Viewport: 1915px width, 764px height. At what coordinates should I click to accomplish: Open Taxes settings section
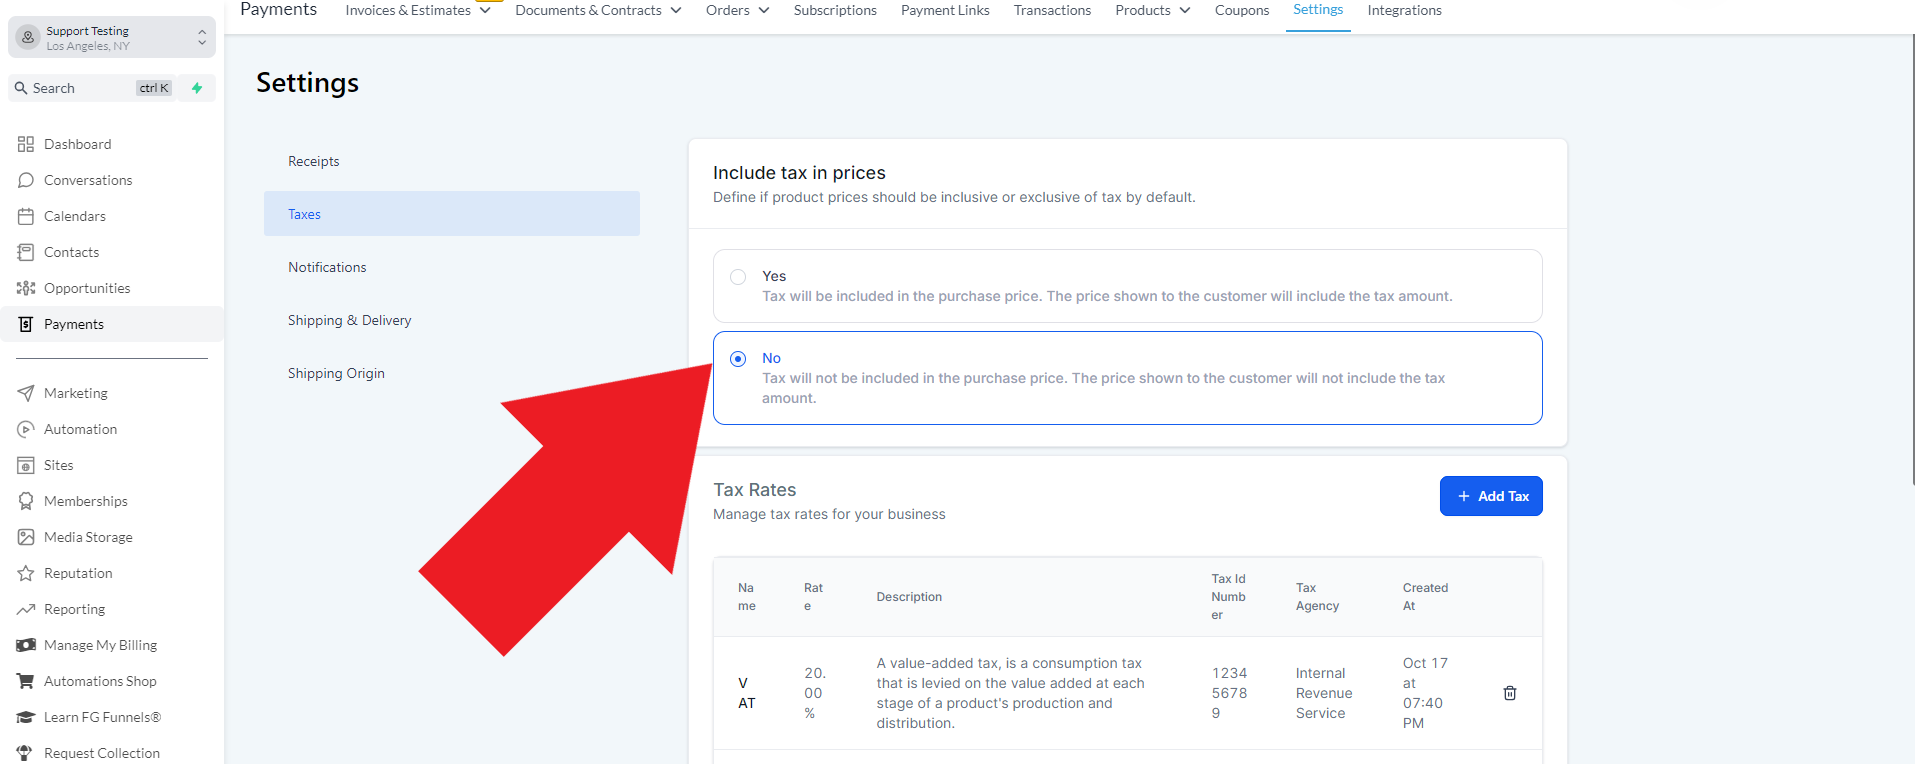tap(452, 214)
